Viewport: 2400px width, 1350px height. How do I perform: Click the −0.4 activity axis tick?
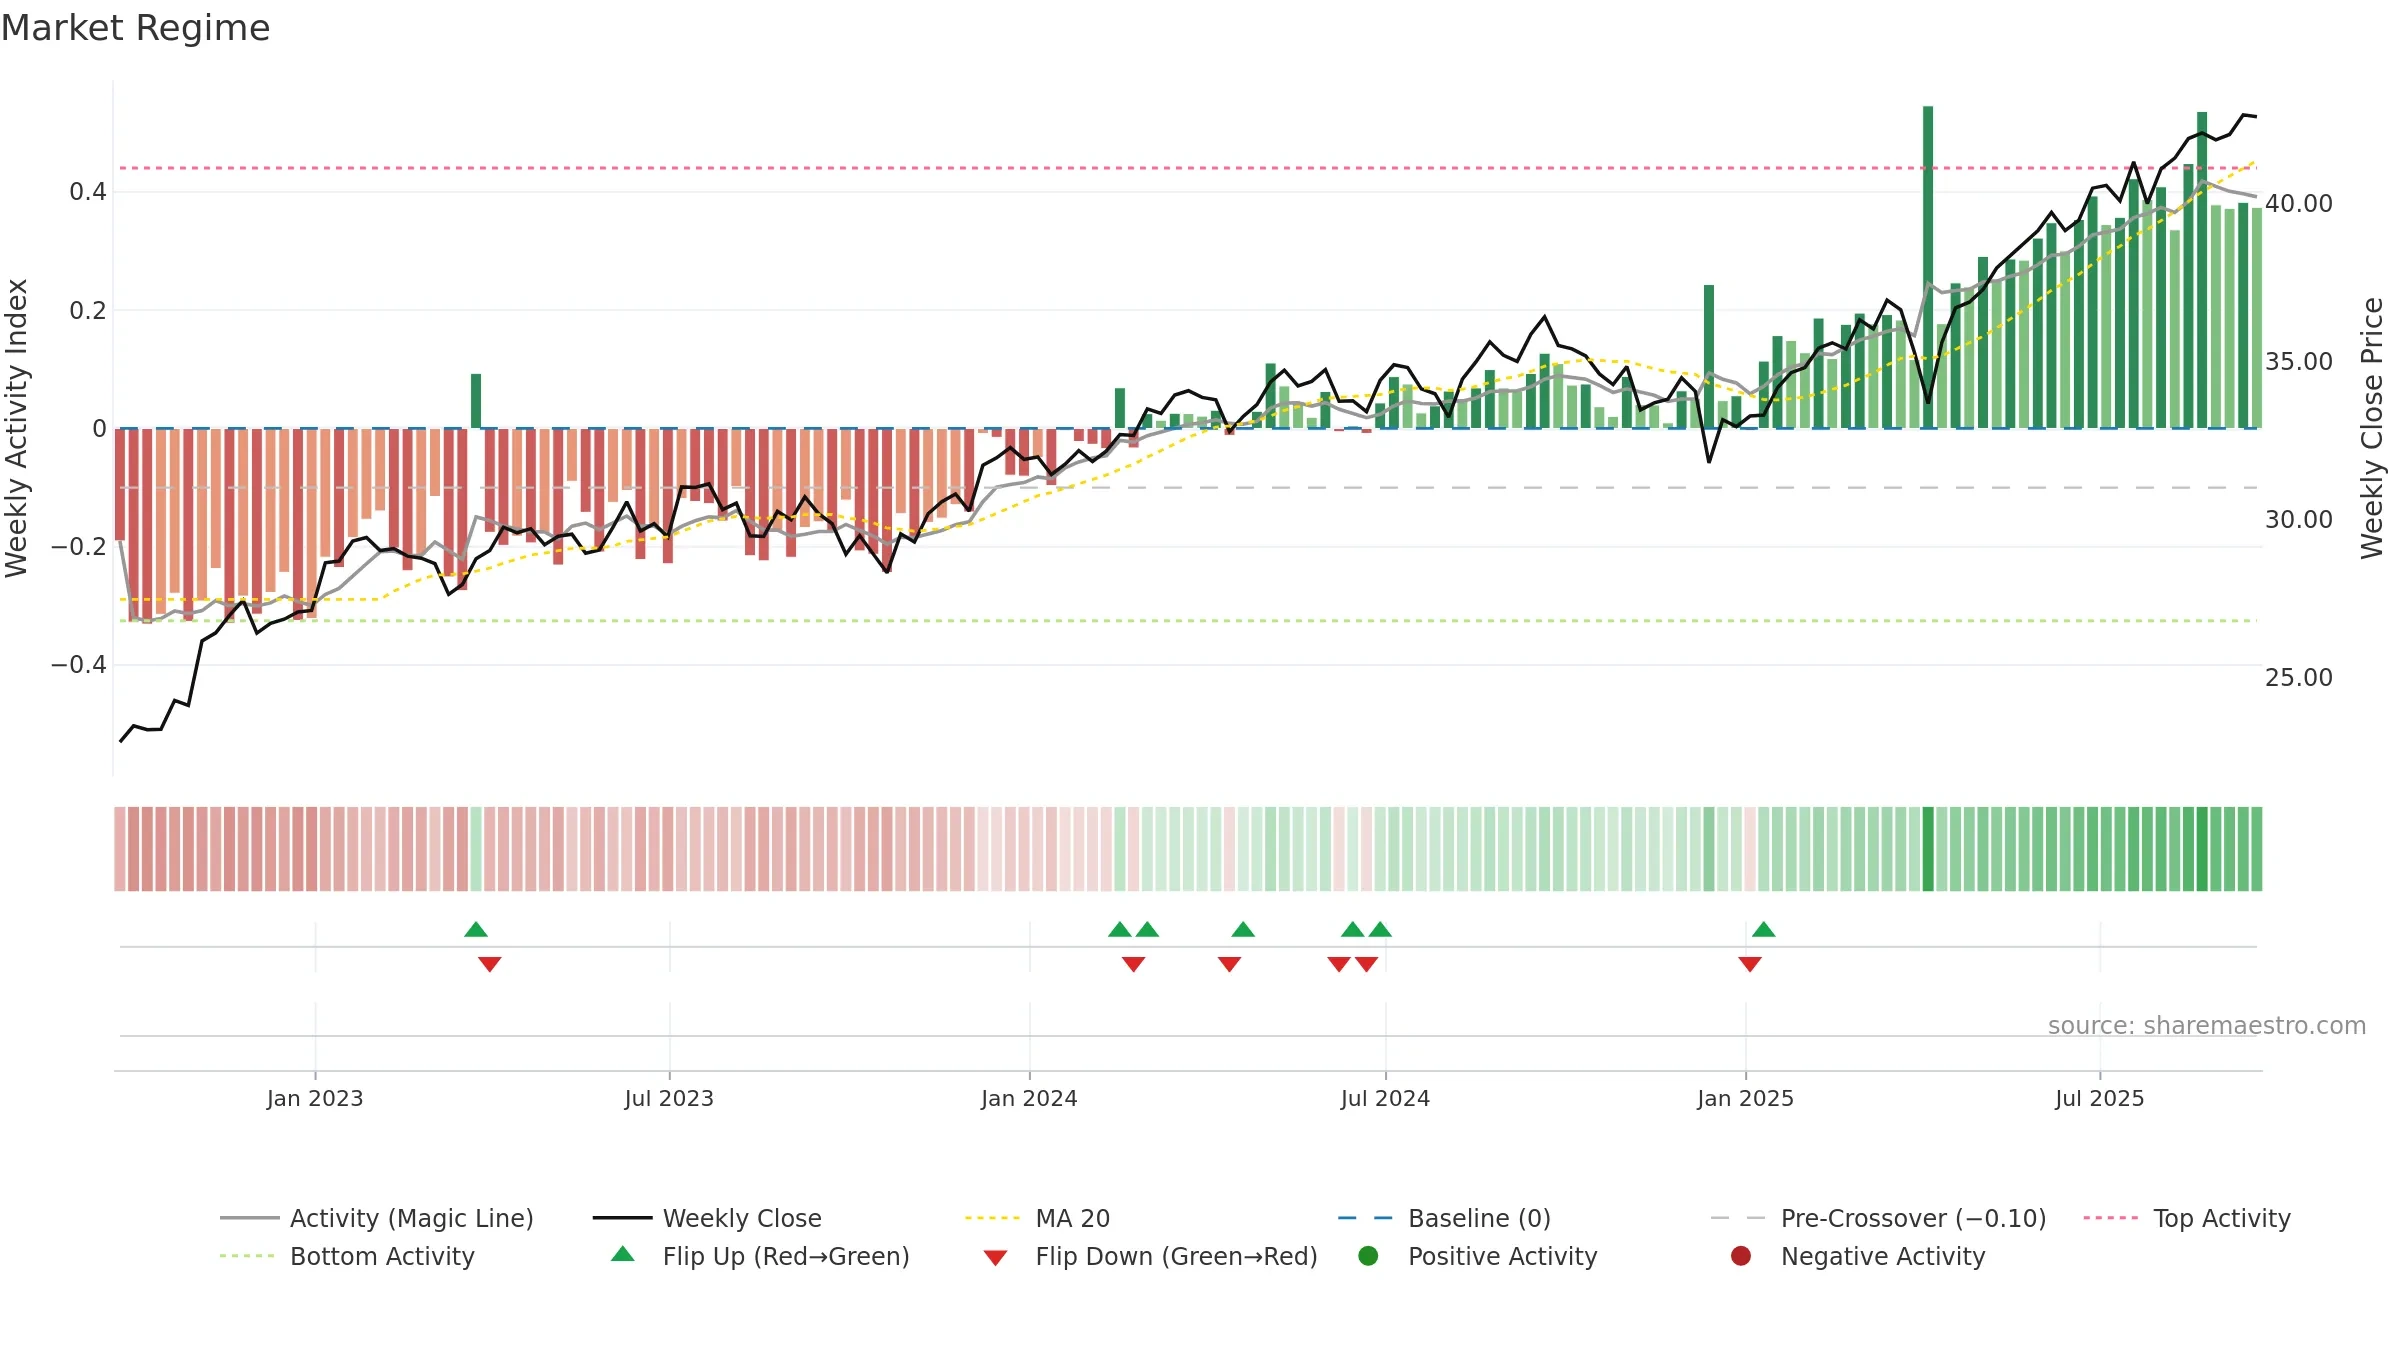(79, 665)
